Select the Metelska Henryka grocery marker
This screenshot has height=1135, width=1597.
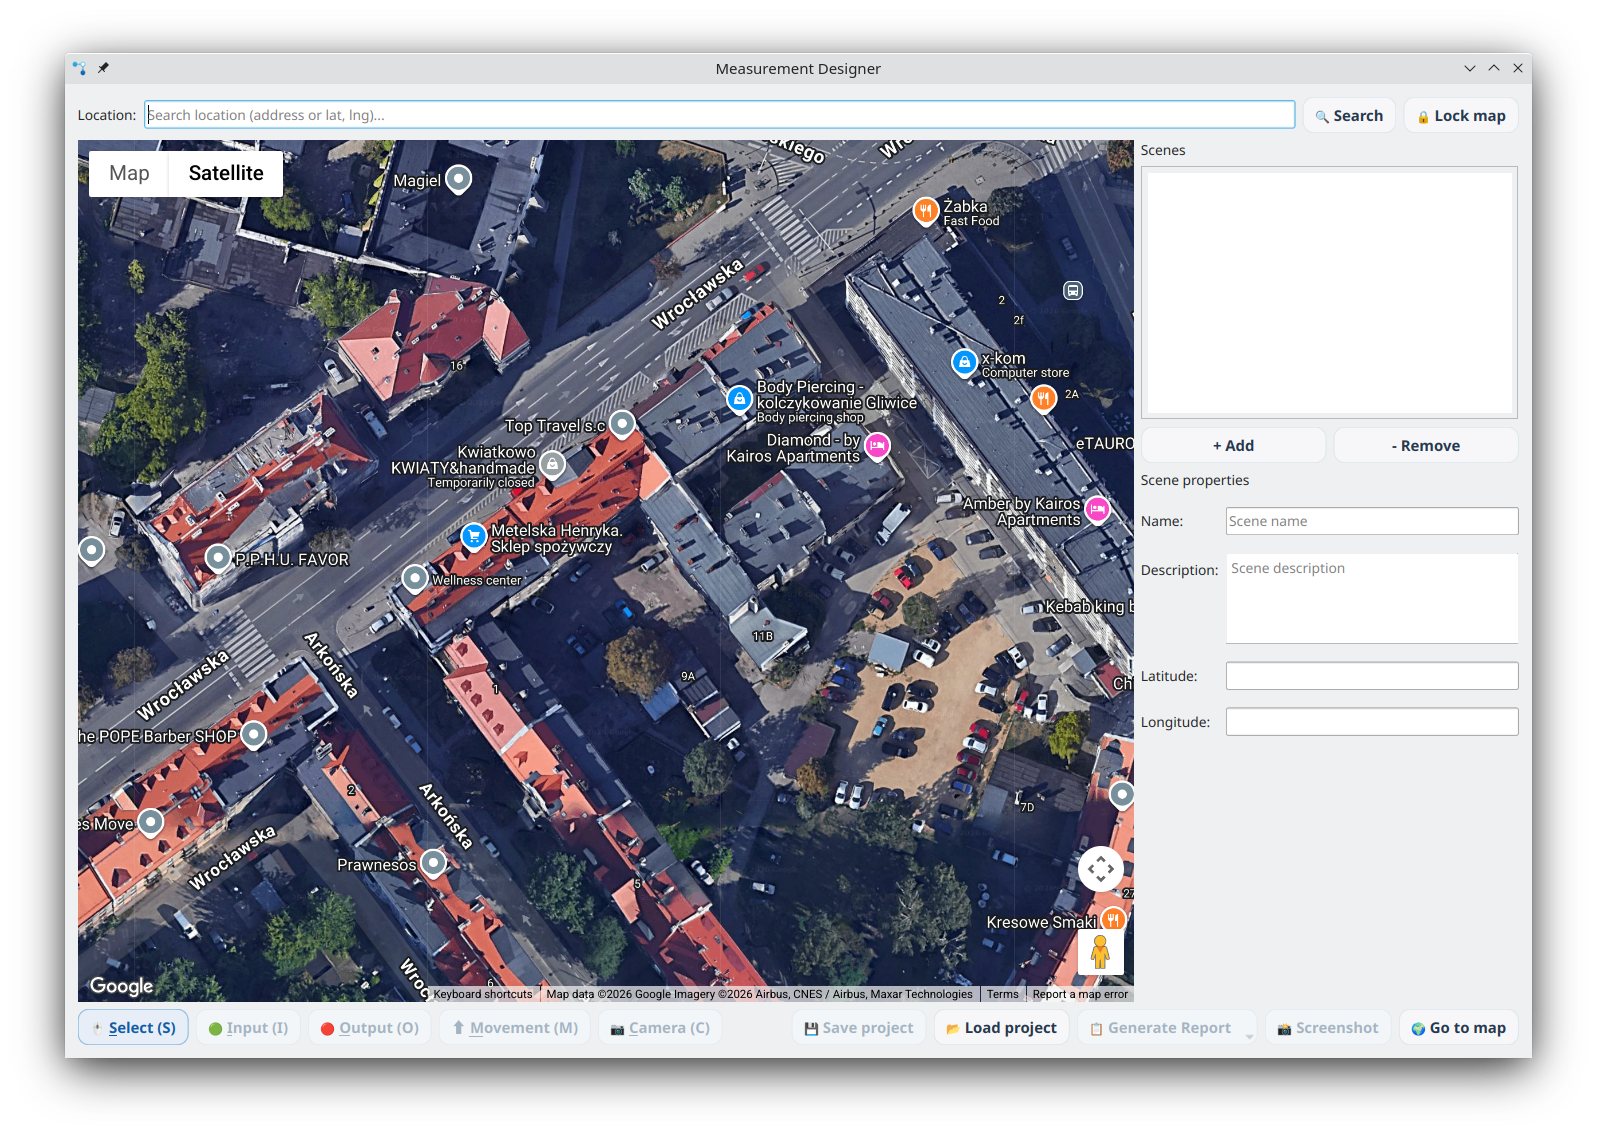pyautogui.click(x=474, y=537)
